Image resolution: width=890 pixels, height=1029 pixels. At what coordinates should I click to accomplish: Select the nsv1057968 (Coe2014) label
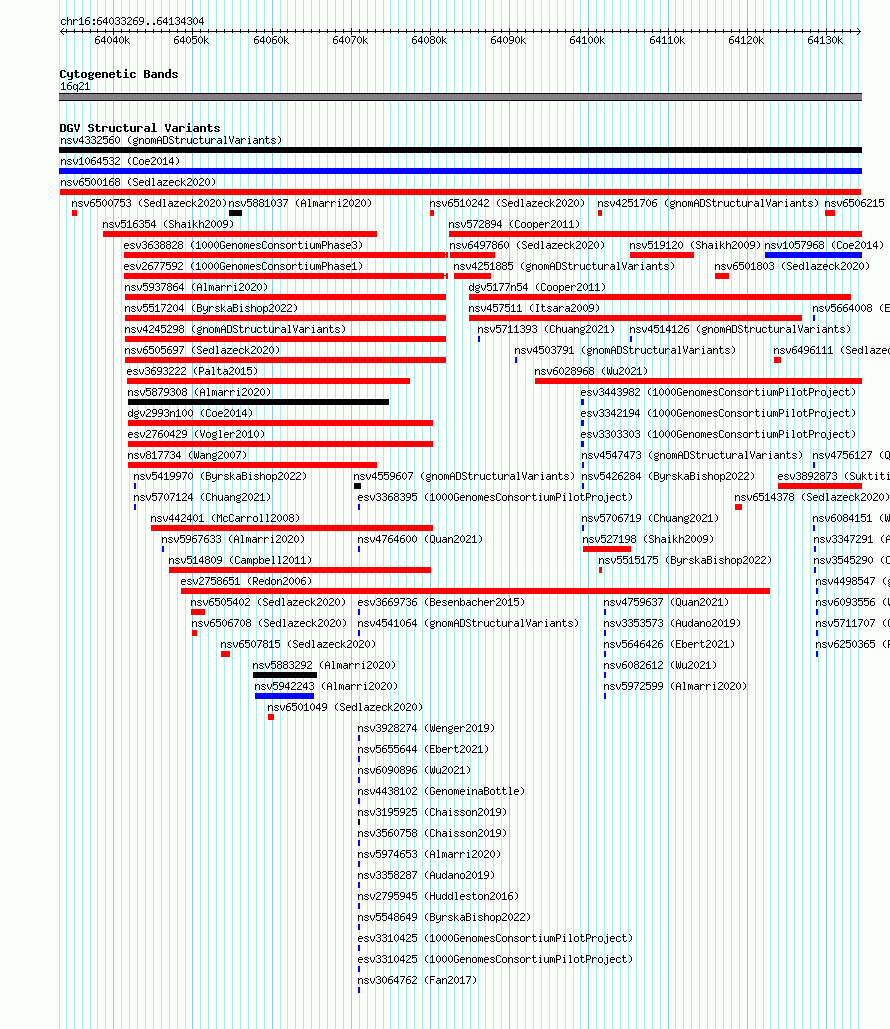point(824,245)
